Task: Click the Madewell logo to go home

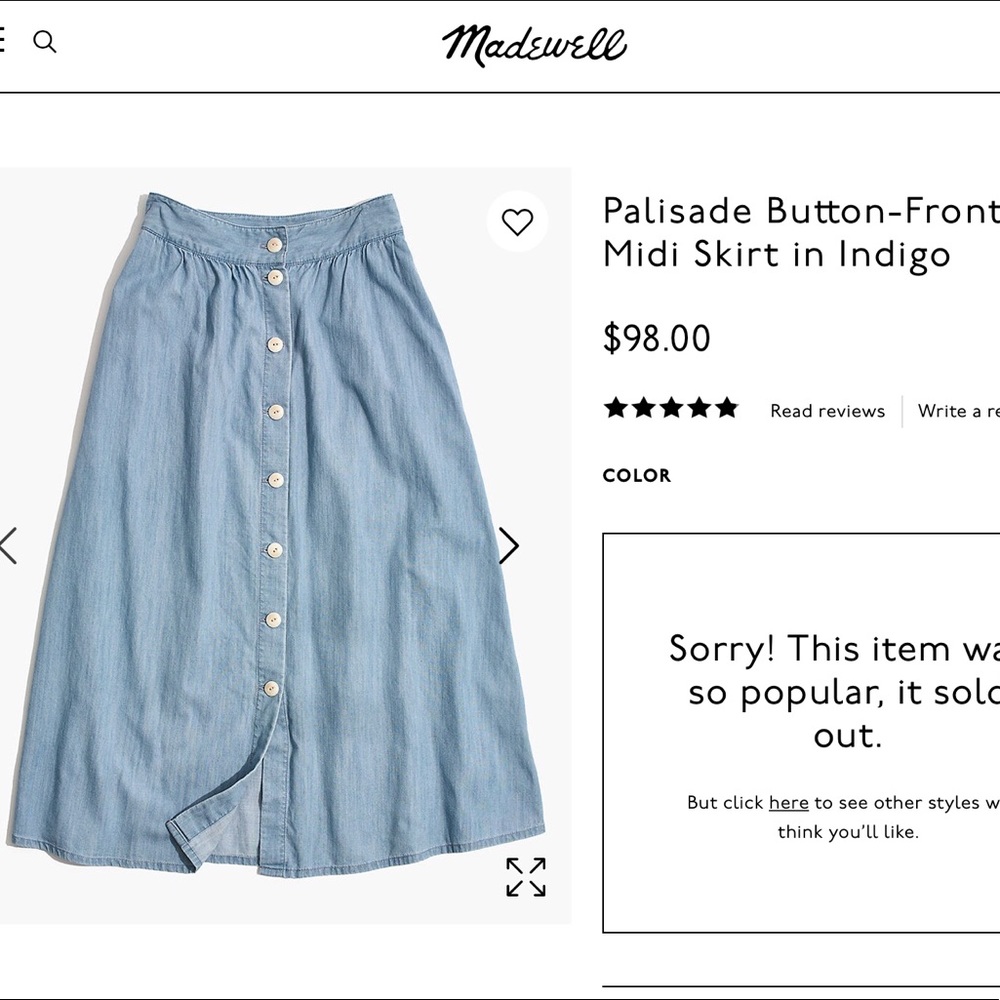Action: (x=537, y=42)
